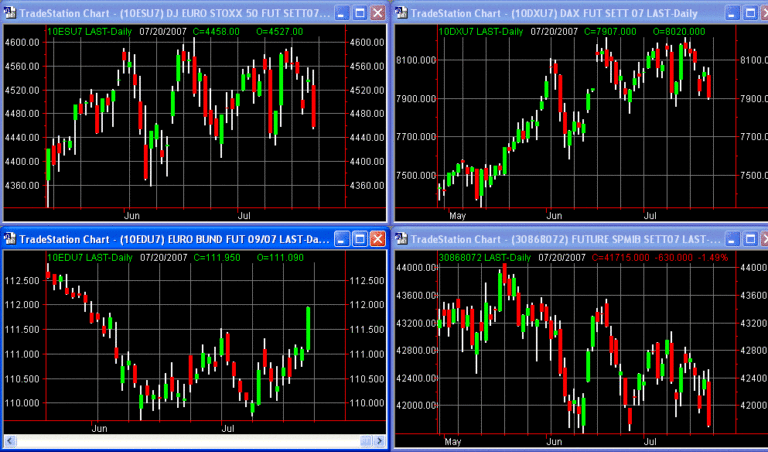Click the Euro Bund chart window's title icon
The height and width of the screenshot is (452, 768).
pos(12,239)
